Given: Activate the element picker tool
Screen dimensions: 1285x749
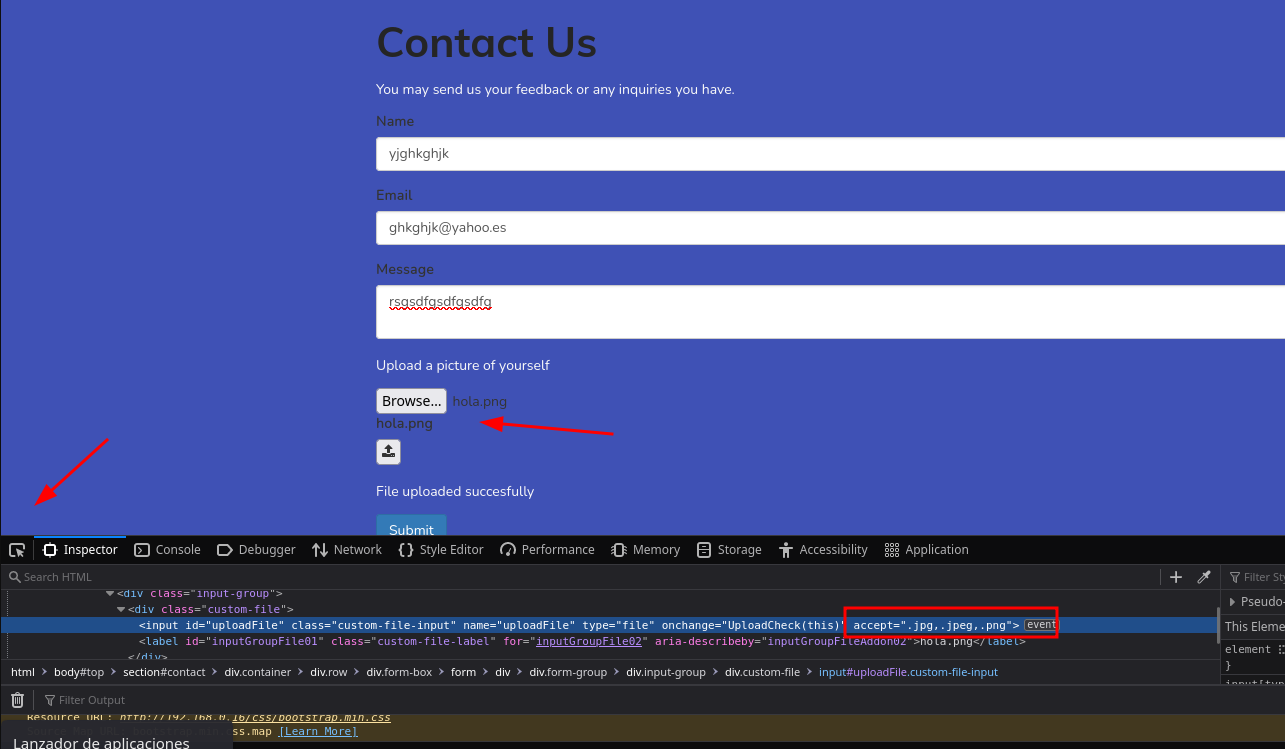Looking at the screenshot, I should (x=17, y=550).
